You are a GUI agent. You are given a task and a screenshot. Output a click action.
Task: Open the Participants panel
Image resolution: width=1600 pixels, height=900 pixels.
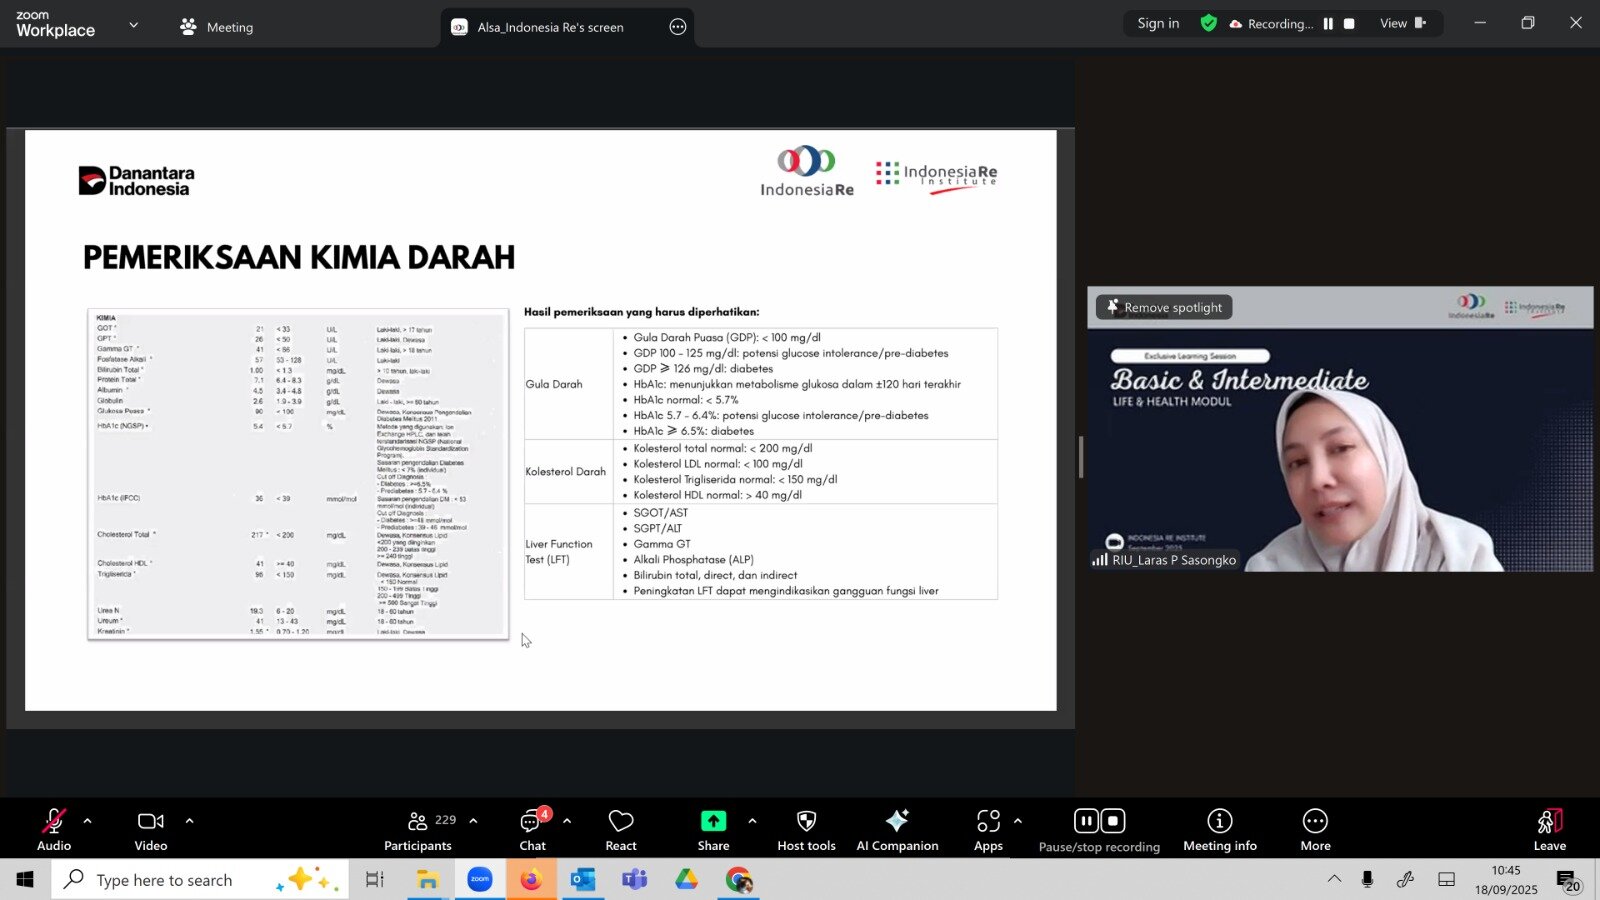click(x=418, y=830)
